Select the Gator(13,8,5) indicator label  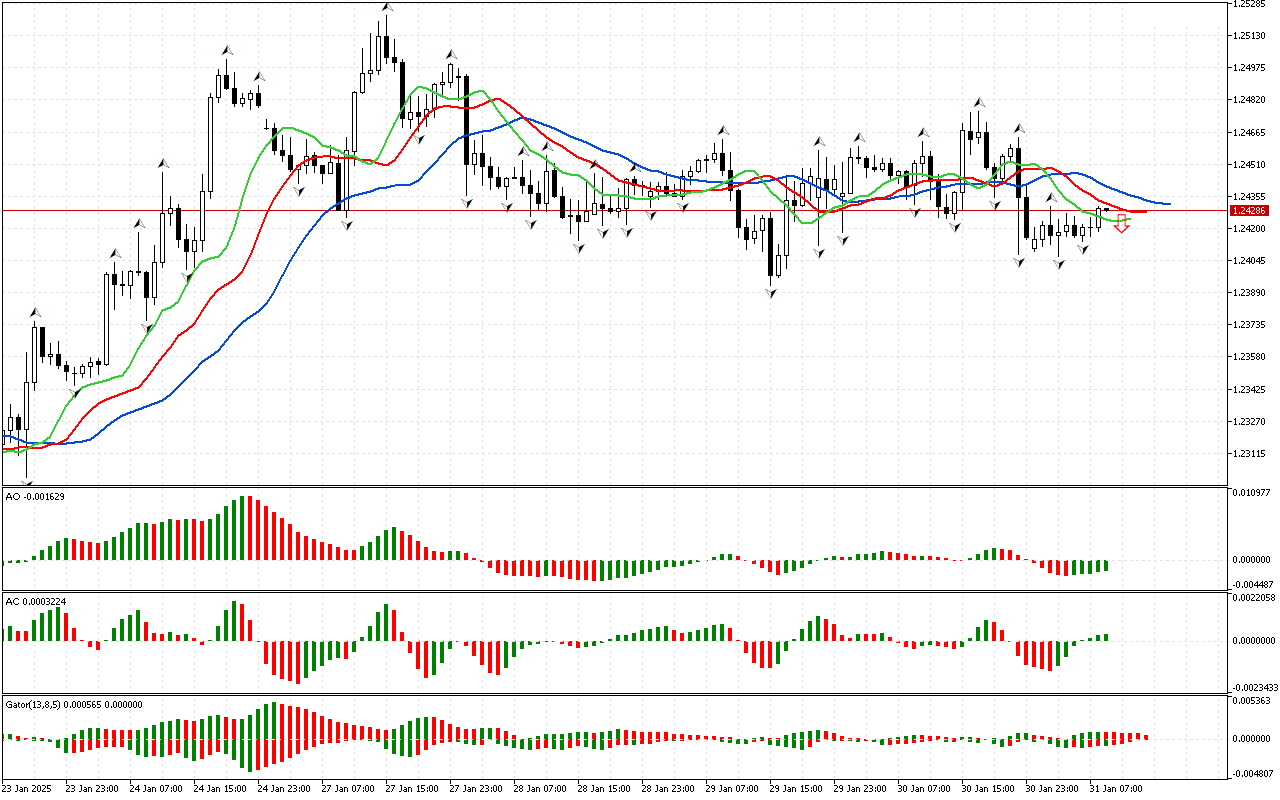[74, 704]
